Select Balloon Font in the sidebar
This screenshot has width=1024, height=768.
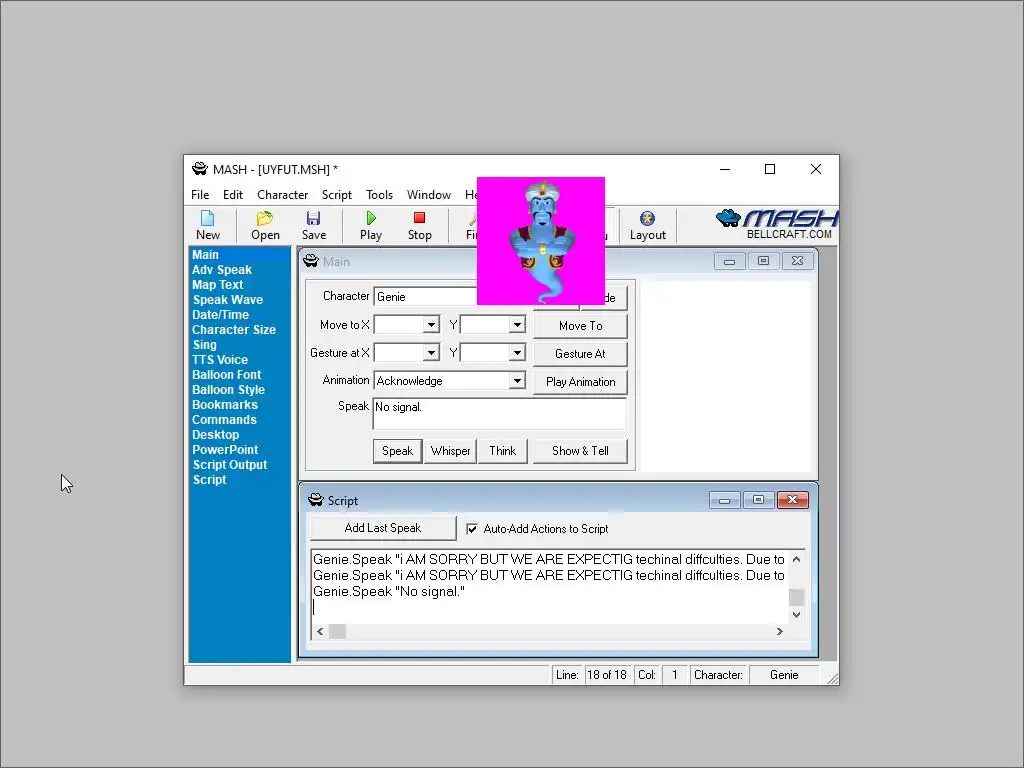(226, 375)
